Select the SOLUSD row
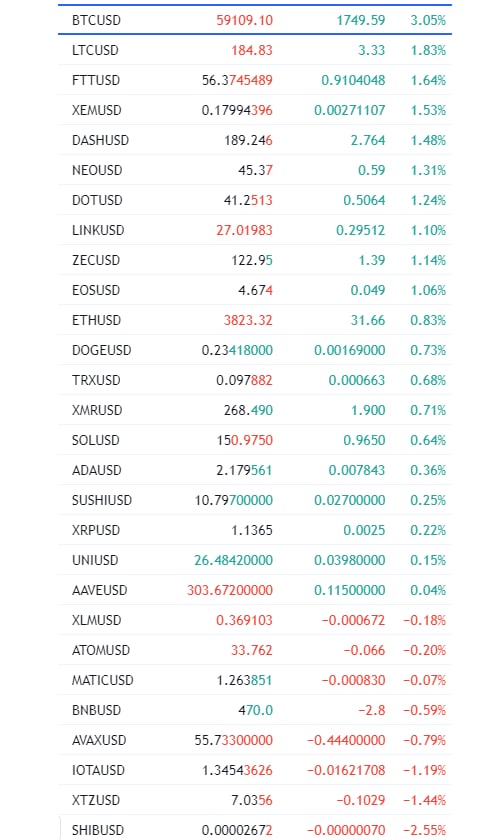The image size is (500, 840). point(255,440)
